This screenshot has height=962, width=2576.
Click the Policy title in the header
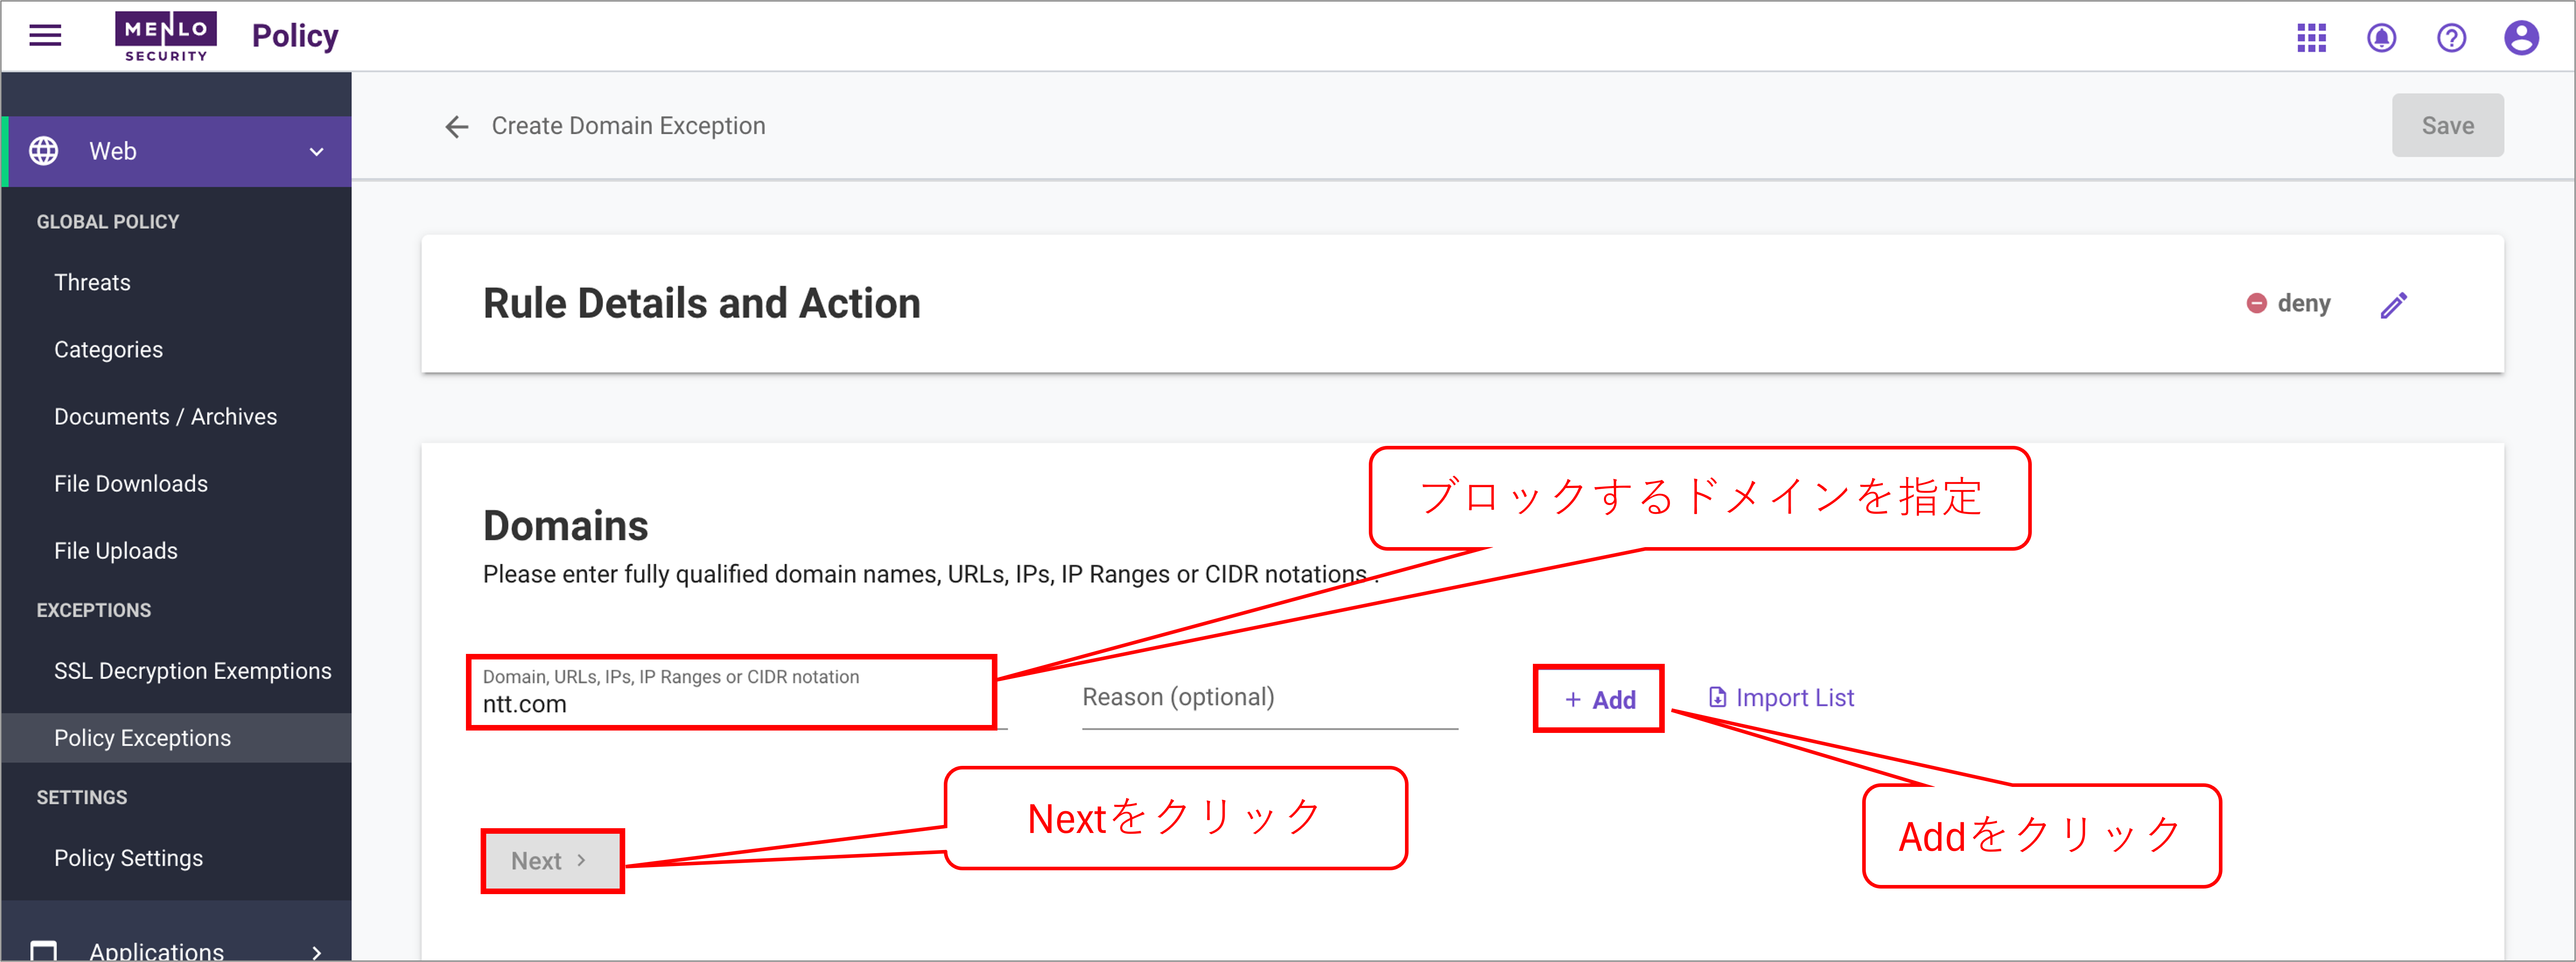(x=295, y=36)
